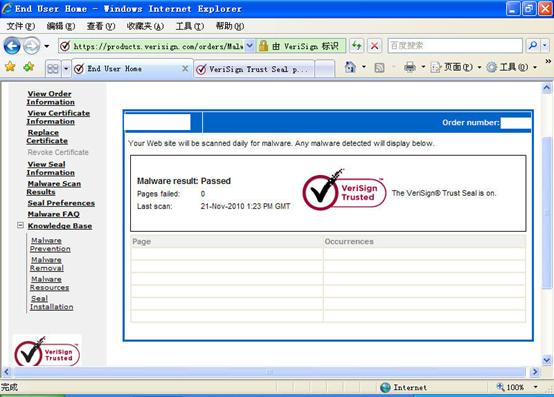Image resolution: width=554 pixels, height=397 pixels.
Task: Click the VeriSign Trusted logo in sidebar
Action: point(47,351)
